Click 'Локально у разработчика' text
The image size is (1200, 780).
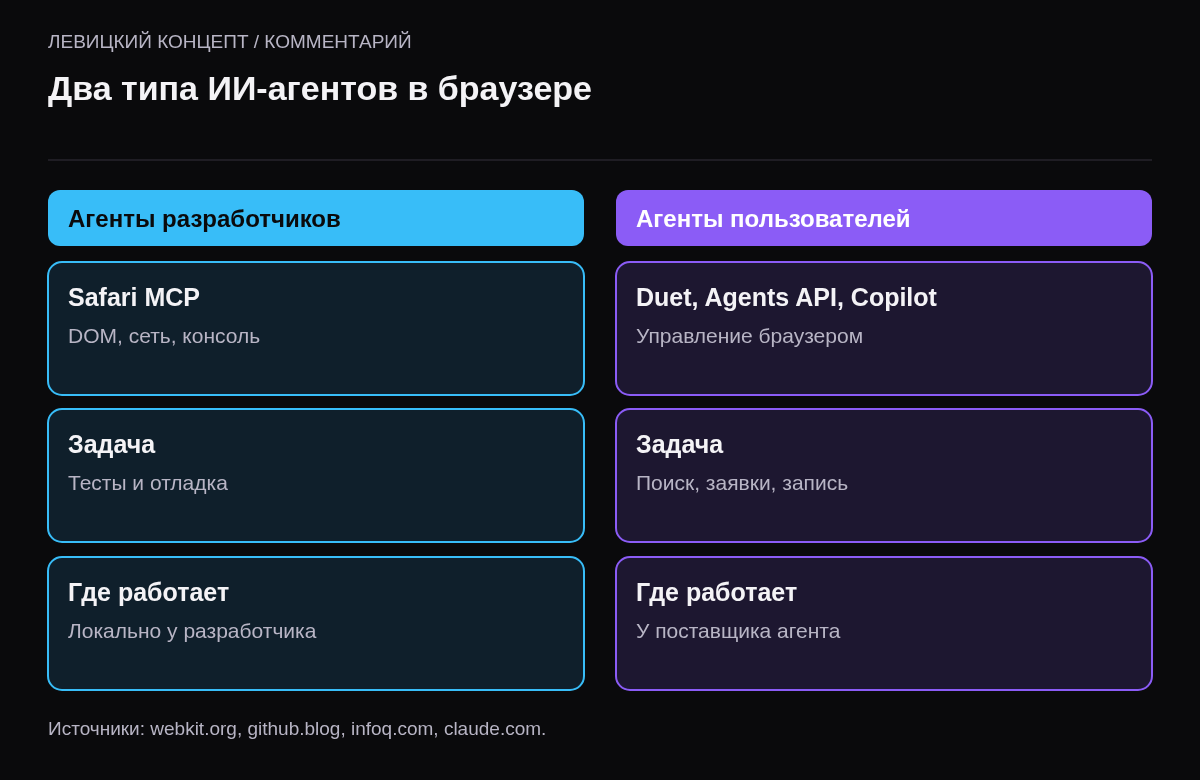click(192, 631)
